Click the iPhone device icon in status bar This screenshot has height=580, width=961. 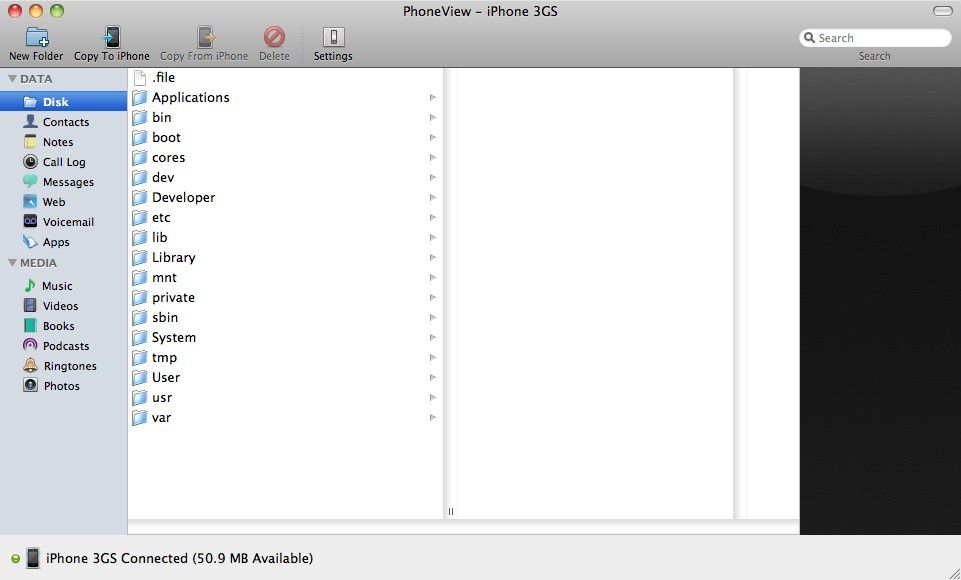[x=33, y=559]
